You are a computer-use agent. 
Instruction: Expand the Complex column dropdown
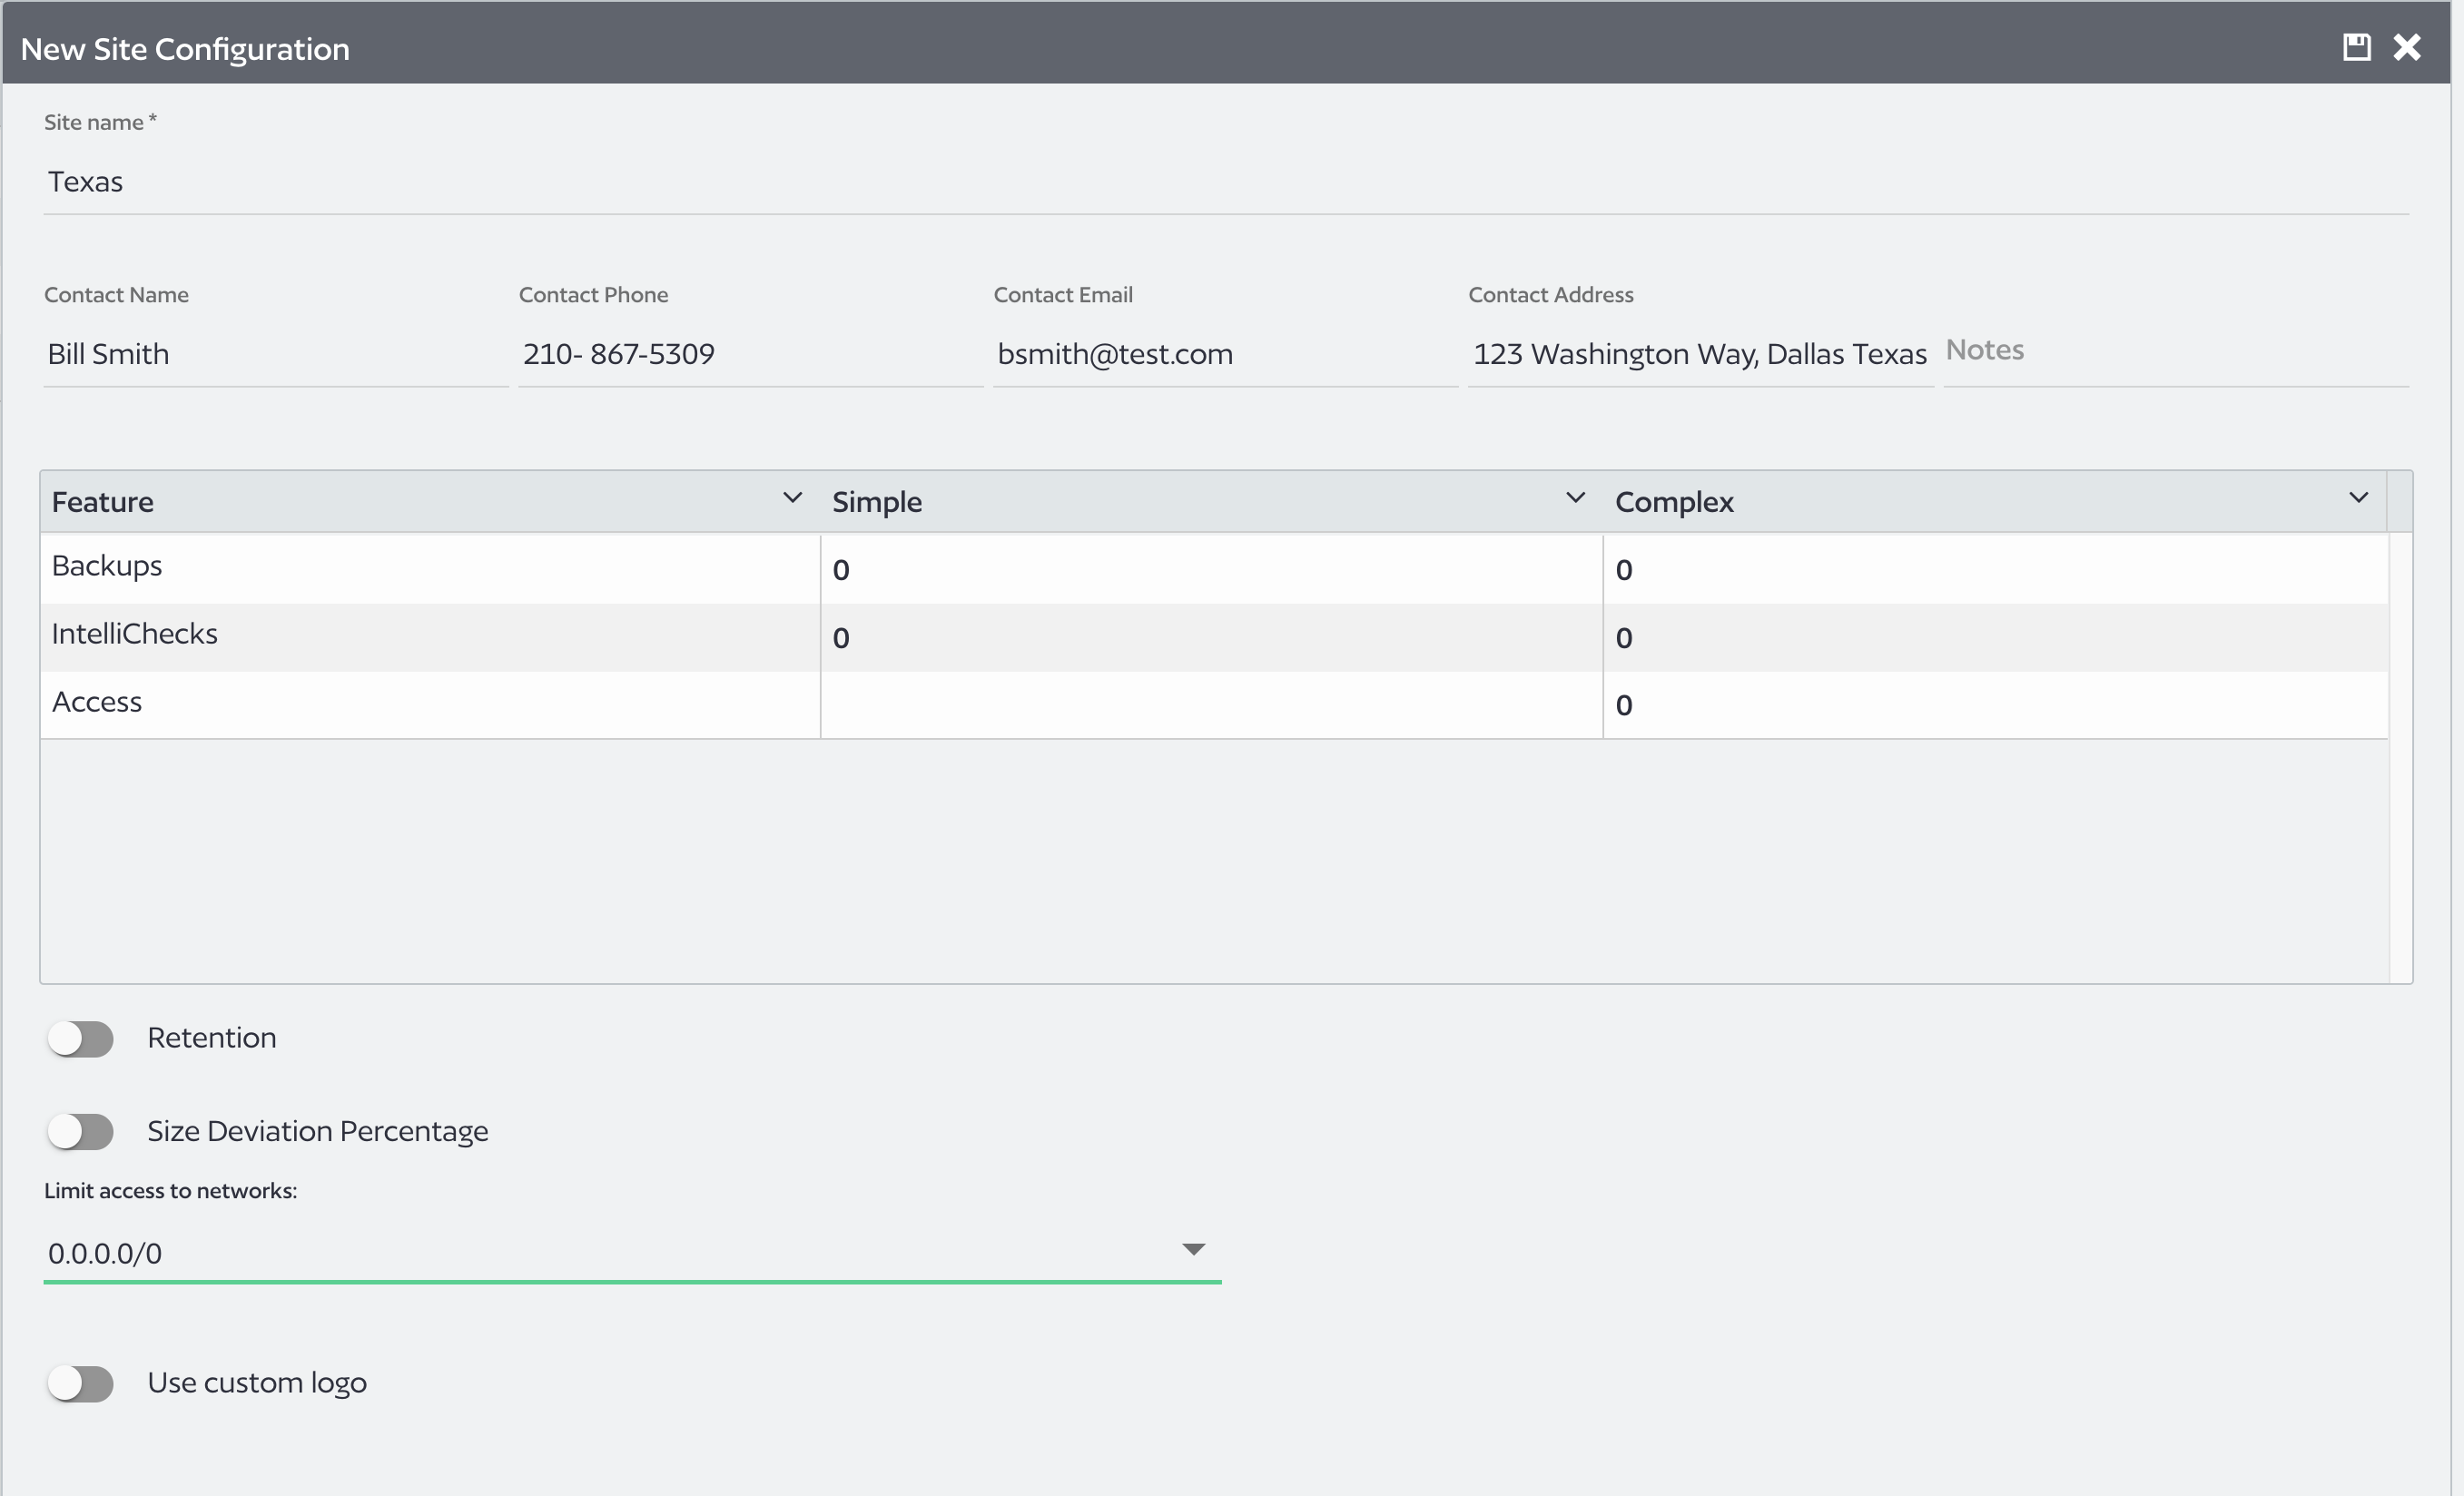tap(2359, 497)
